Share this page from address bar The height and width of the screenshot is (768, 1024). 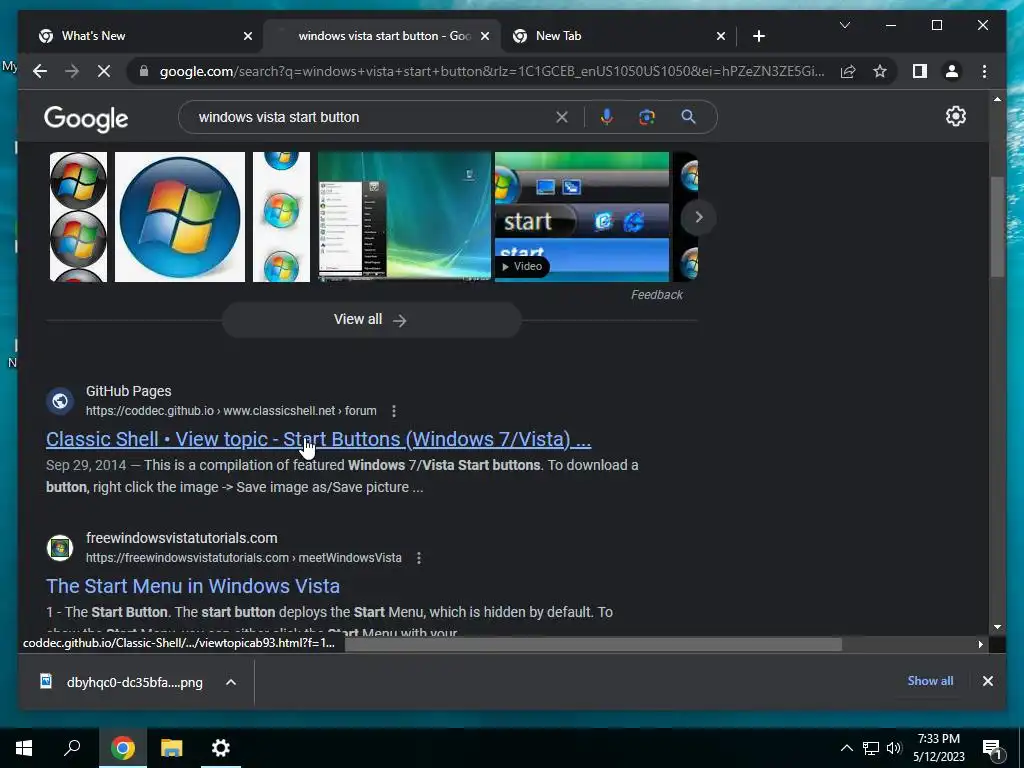pos(848,71)
